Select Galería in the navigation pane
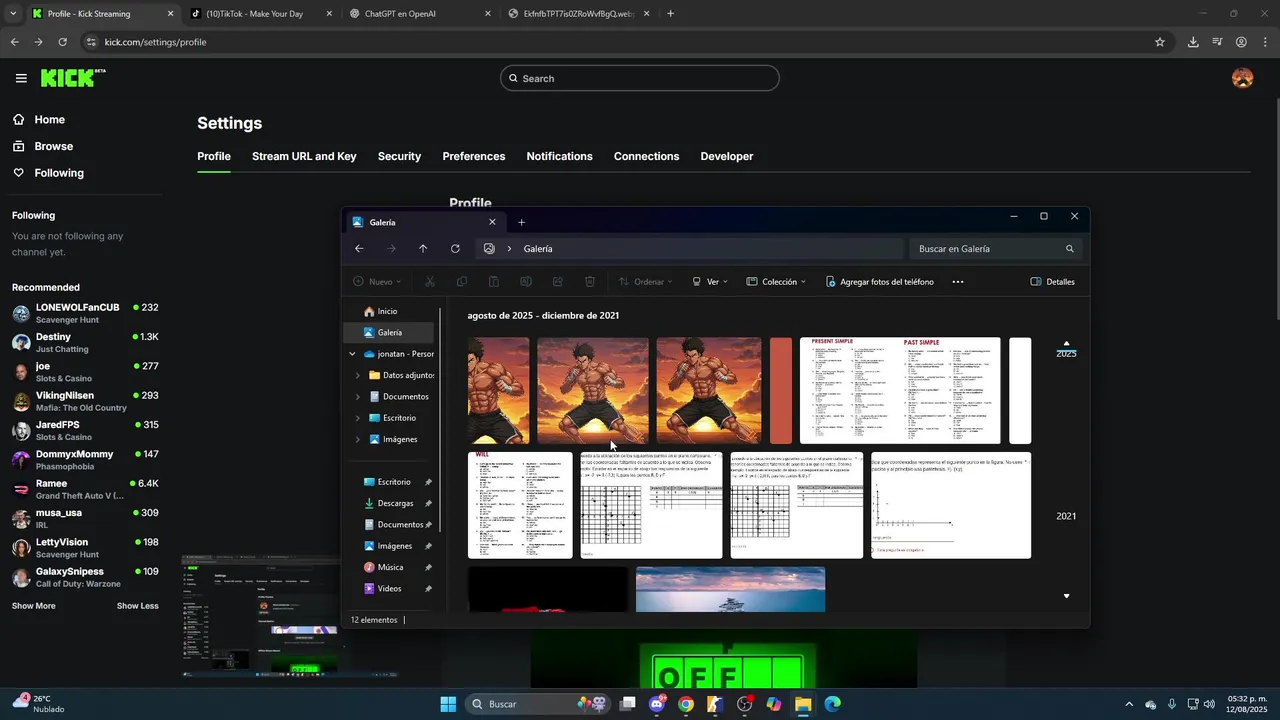The height and width of the screenshot is (720, 1280). coord(389,333)
